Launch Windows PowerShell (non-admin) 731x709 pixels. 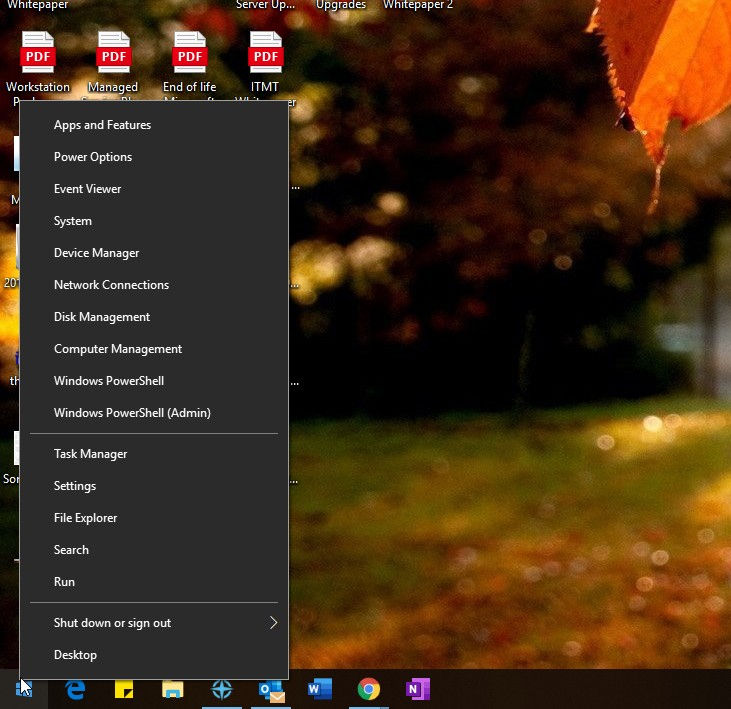[x=154, y=381]
